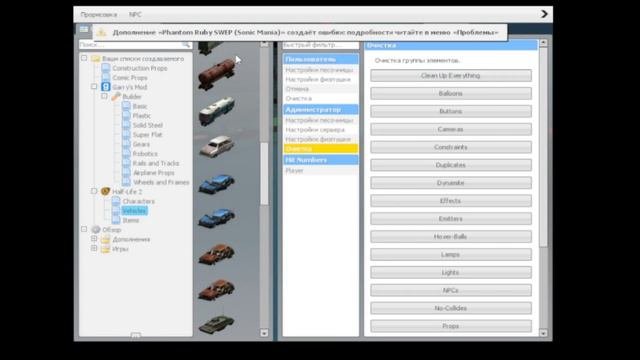This screenshot has height=360, width=640.
Task: Click the folder icon beside Дополнения
Action: (106, 239)
